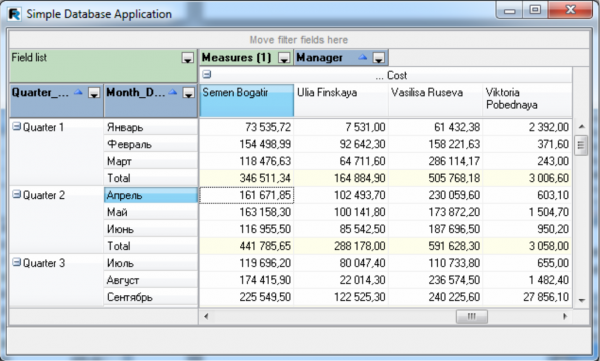Select the Май row
This screenshot has width=600, height=361.
coord(151,212)
